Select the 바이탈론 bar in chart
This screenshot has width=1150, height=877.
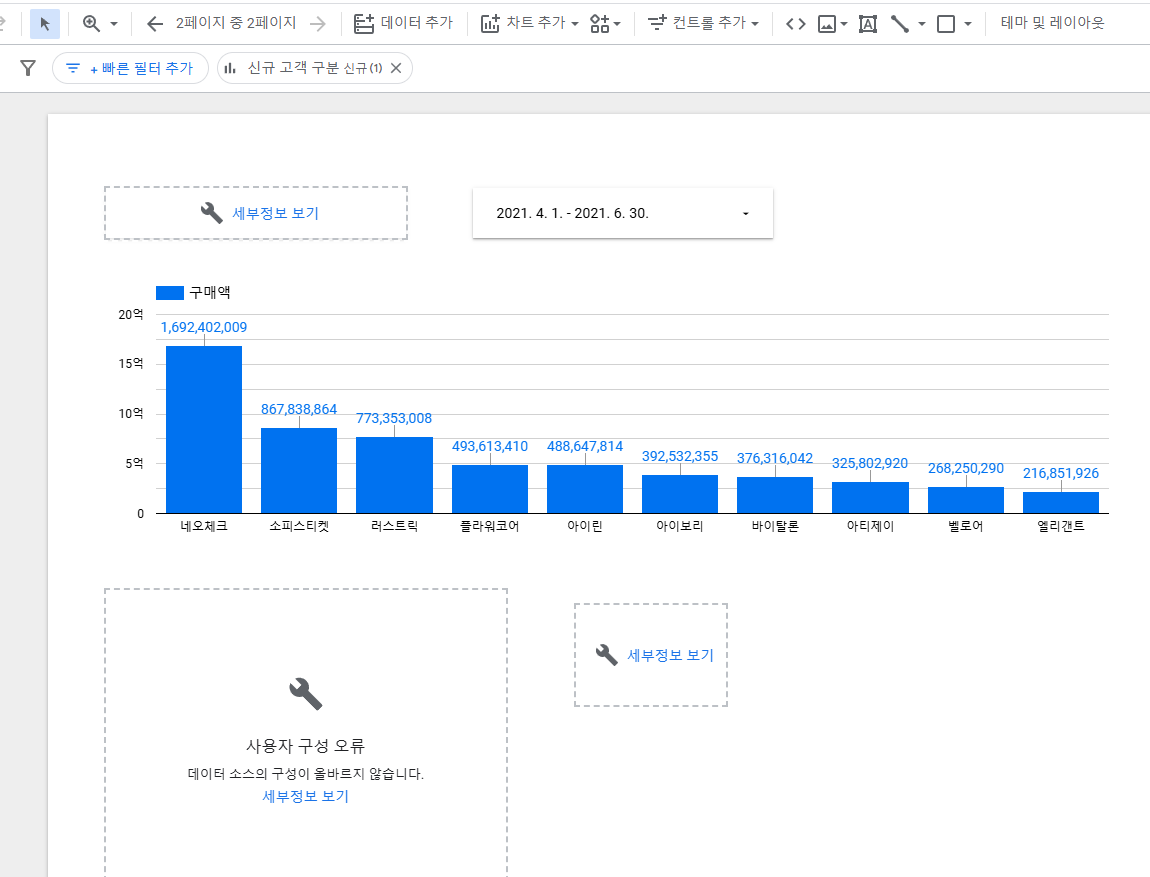click(x=775, y=495)
